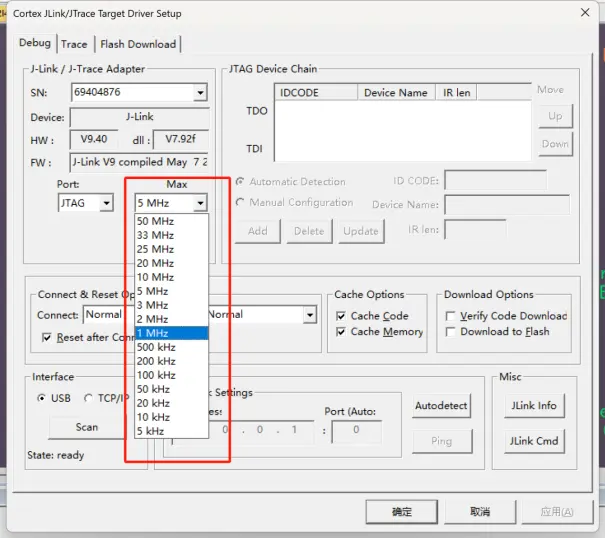This screenshot has height=539, width=606.
Task: Enable Download to Flash option
Action: tap(450, 332)
